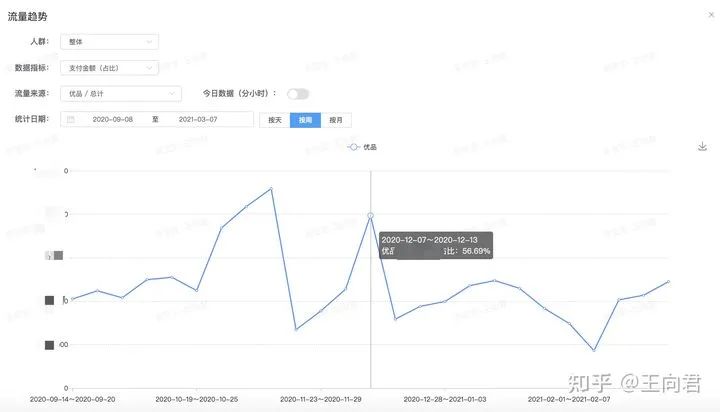Expand the 数据指标 dropdown 支付金额 (占比)

109,68
